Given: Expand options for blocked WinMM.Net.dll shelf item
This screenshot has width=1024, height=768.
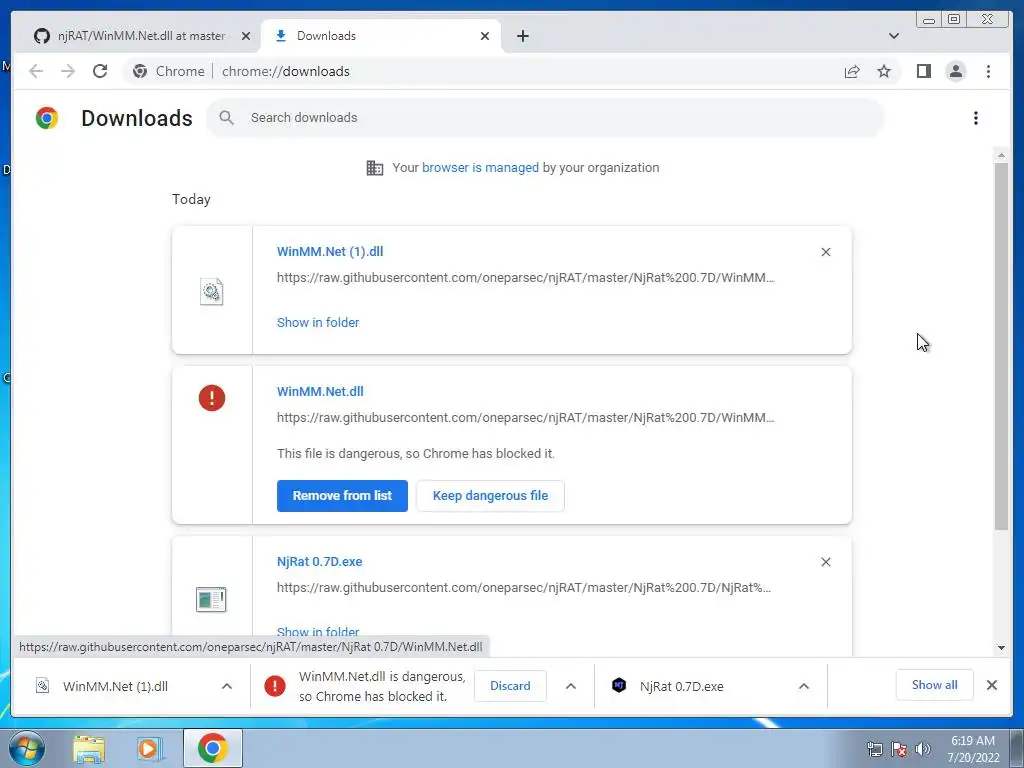Looking at the screenshot, I should (x=571, y=686).
